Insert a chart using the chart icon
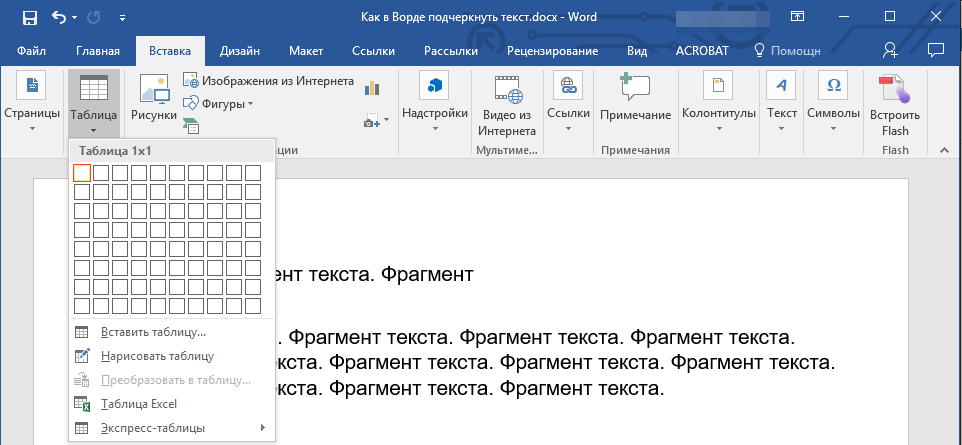 tap(373, 88)
